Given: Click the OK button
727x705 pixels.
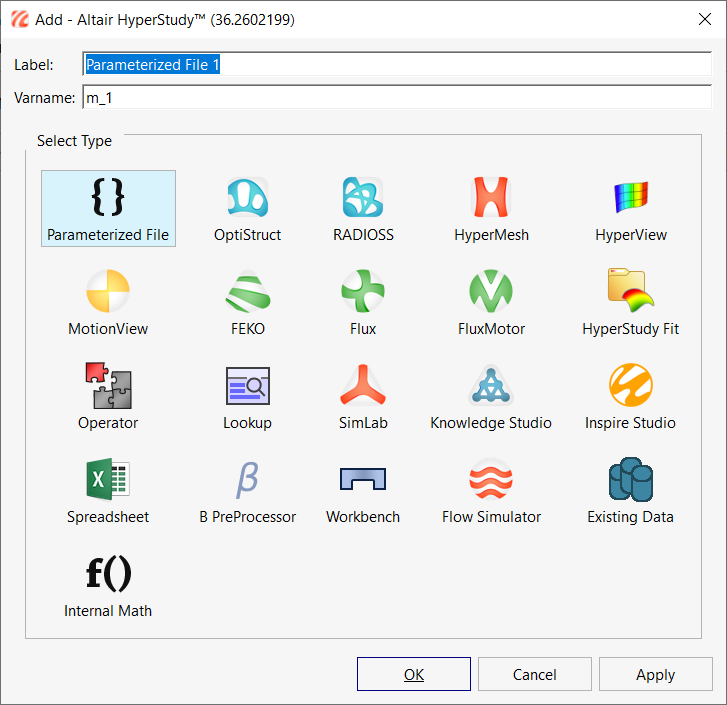Looking at the screenshot, I should (414, 674).
